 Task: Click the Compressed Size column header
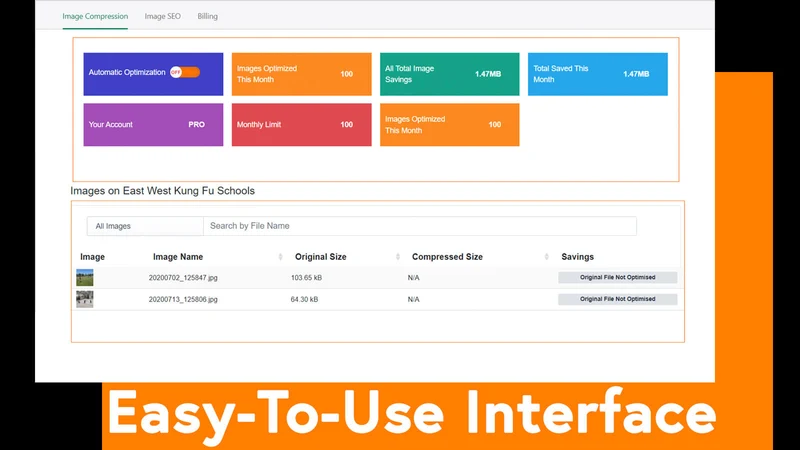[447, 257]
